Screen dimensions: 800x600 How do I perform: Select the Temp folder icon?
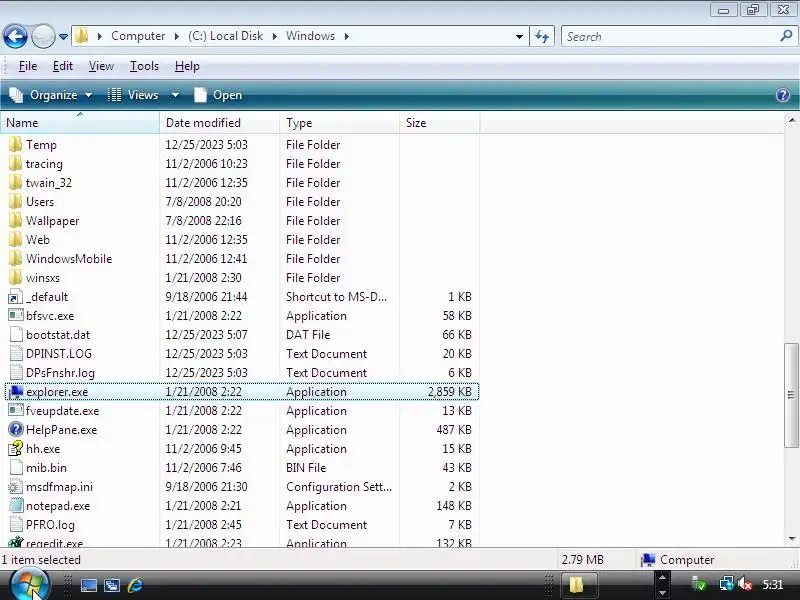pos(16,144)
